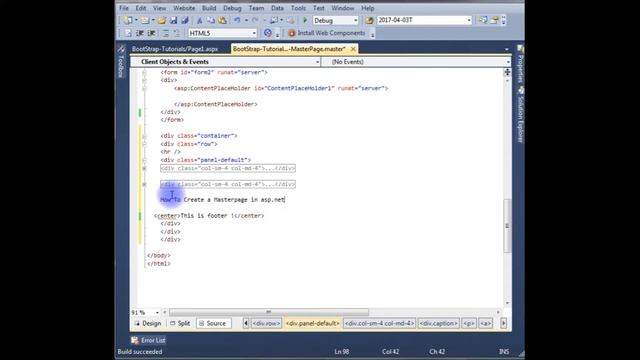Click the split-view handle above vertical scrollbar
Image resolution: width=640 pixels, height=360 pixels.
pos(507,72)
